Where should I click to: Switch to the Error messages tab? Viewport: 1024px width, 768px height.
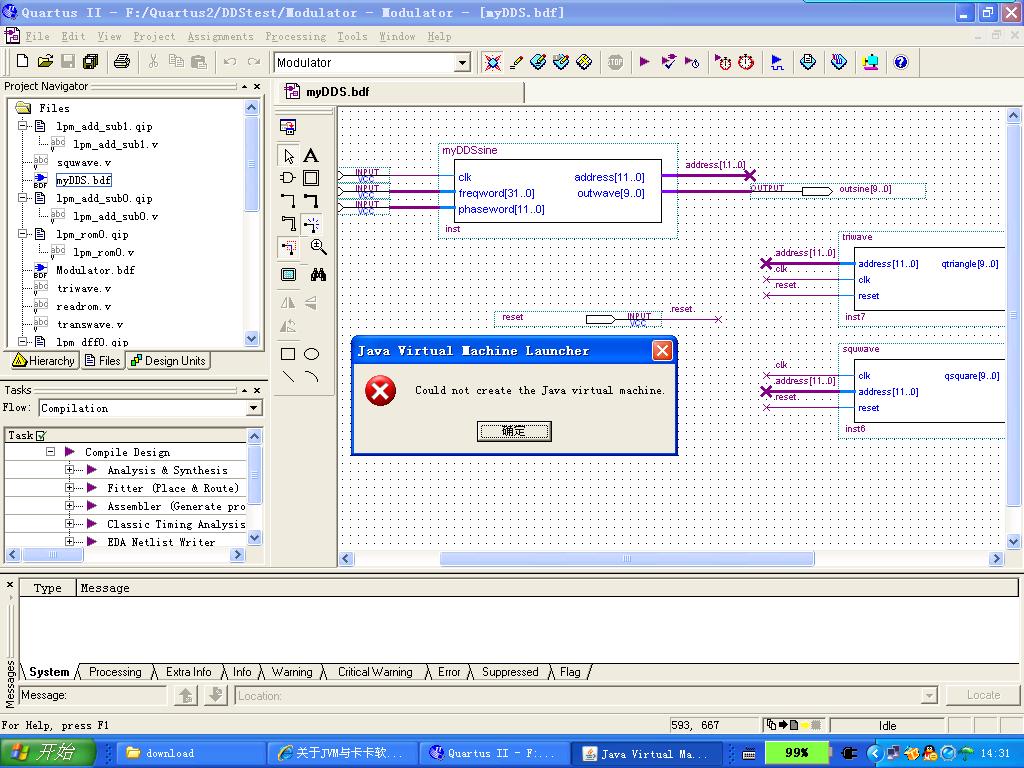pos(449,672)
